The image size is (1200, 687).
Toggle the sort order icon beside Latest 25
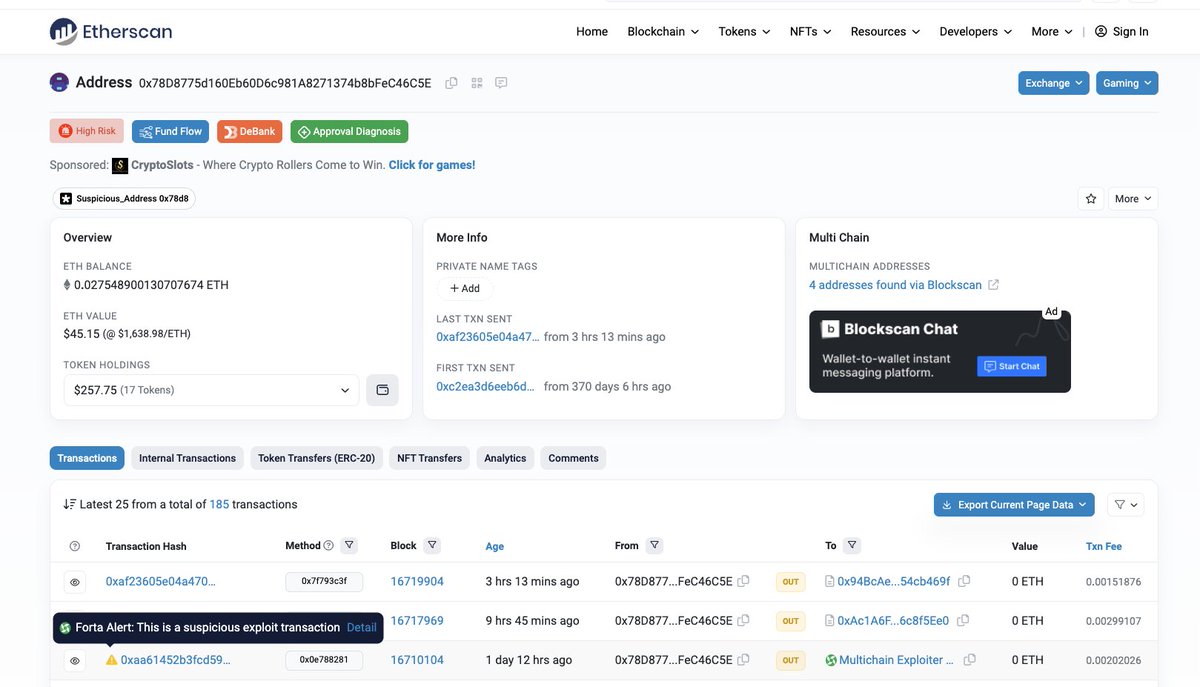pos(69,504)
